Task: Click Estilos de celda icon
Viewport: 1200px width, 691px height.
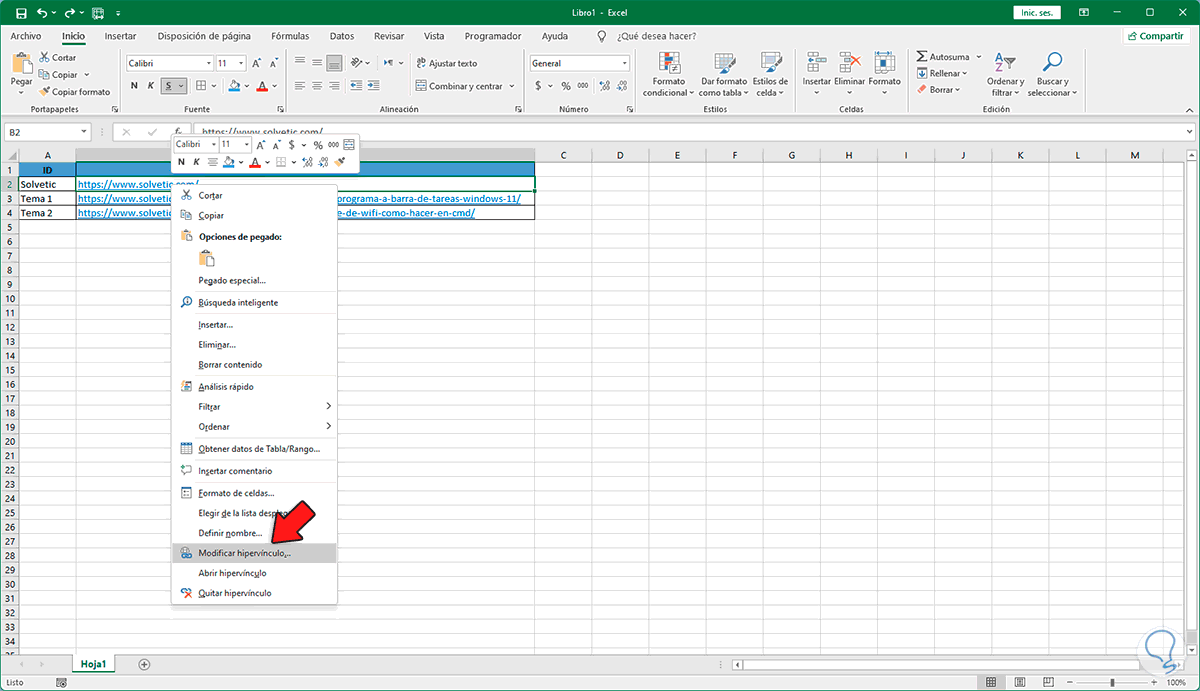Action: tap(770, 63)
